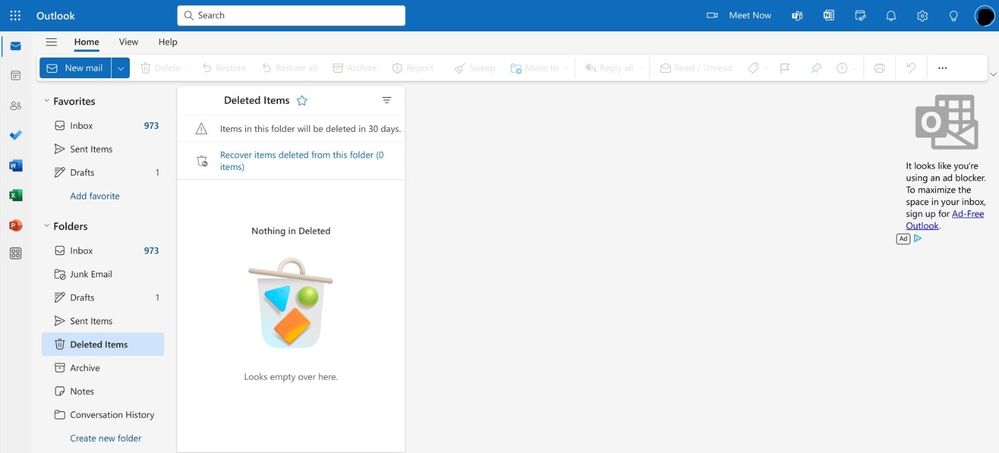The width and height of the screenshot is (999, 453).
Task: Launch Word from the left rail
Action: (x=15, y=166)
